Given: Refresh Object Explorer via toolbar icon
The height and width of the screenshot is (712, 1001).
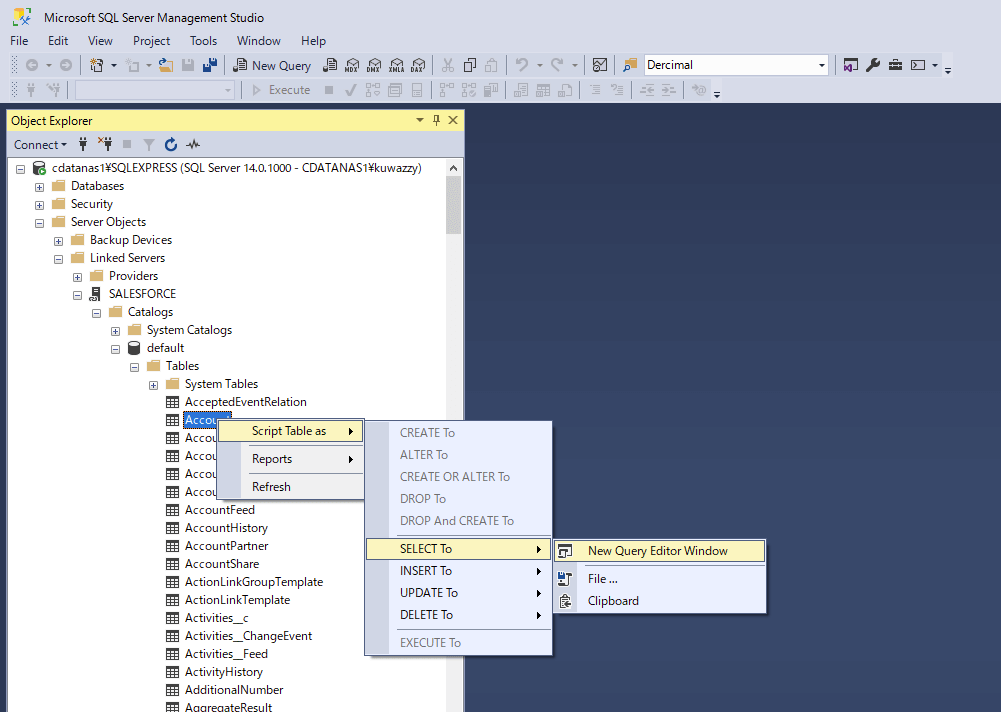Looking at the screenshot, I should click(171, 144).
